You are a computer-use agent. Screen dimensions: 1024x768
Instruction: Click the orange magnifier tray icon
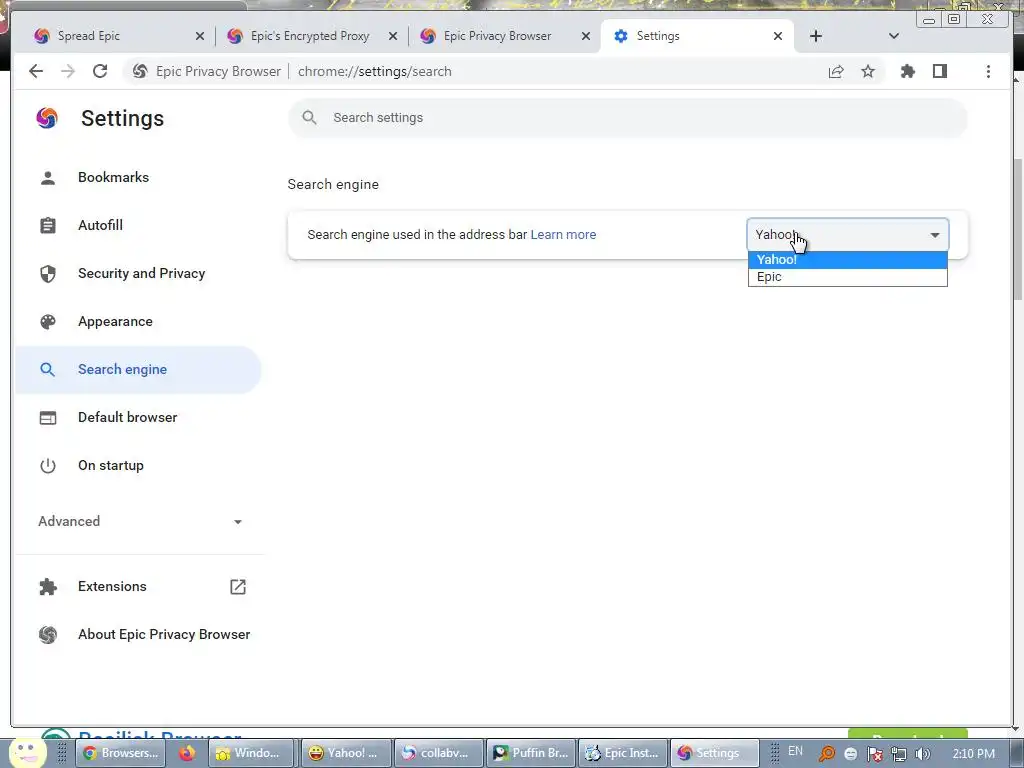[x=827, y=754]
